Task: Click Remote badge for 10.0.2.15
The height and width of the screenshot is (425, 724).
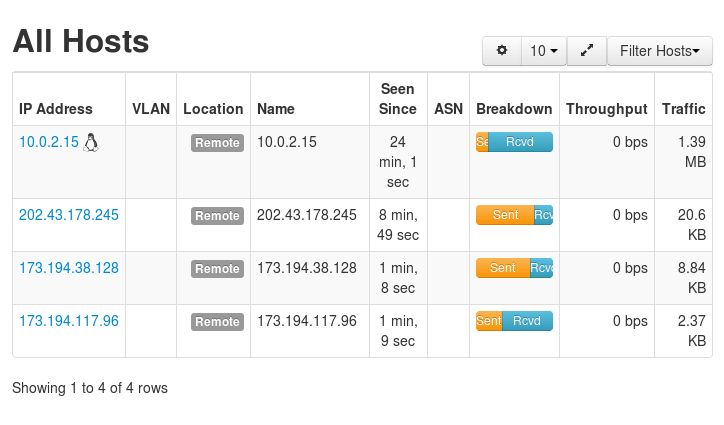Action: [x=217, y=143]
